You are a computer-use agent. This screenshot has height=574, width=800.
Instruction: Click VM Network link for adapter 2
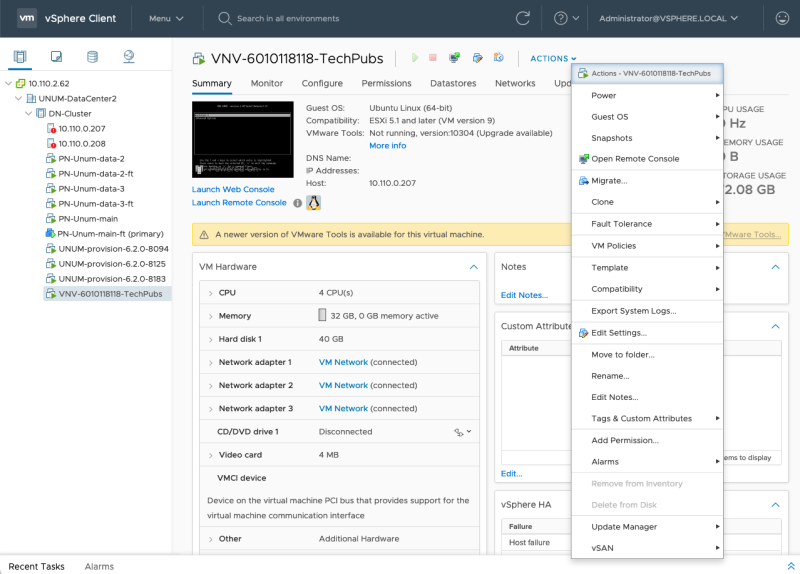click(x=343, y=385)
